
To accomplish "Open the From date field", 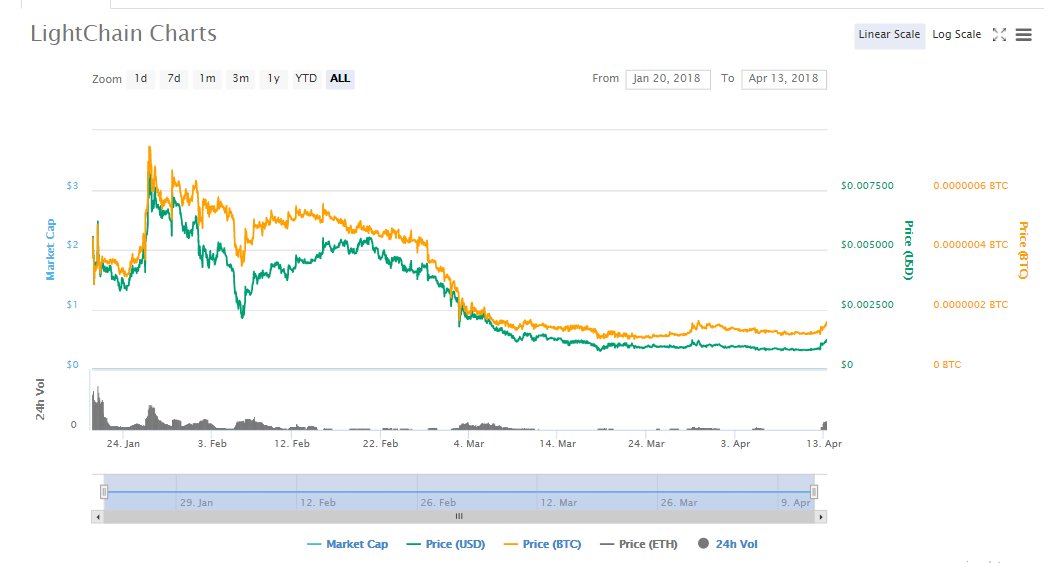I will click(x=668, y=79).
